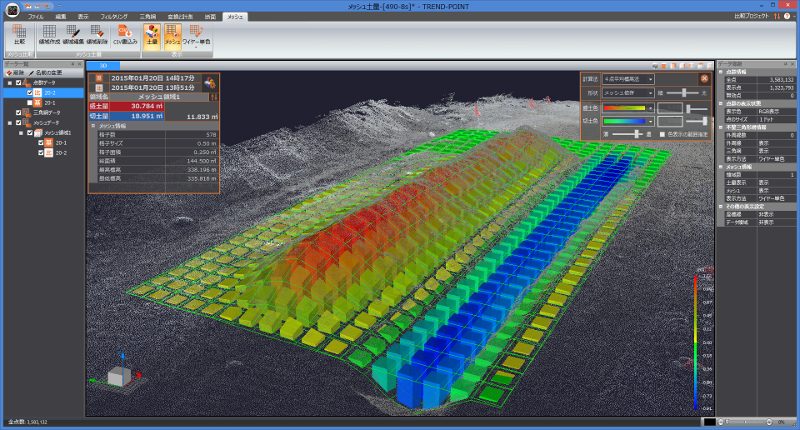The width and height of the screenshot is (800, 430).
Task: Collapse 点群の表示状態 section in right panel
Action: [721, 104]
